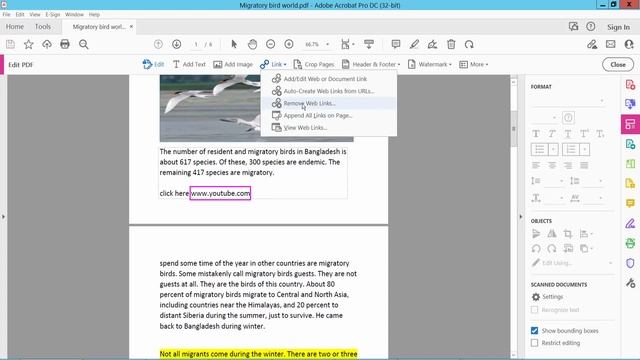Image resolution: width=640 pixels, height=360 pixels.
Task: Open the Link dropdown in Edit toolbar
Action: (273, 64)
